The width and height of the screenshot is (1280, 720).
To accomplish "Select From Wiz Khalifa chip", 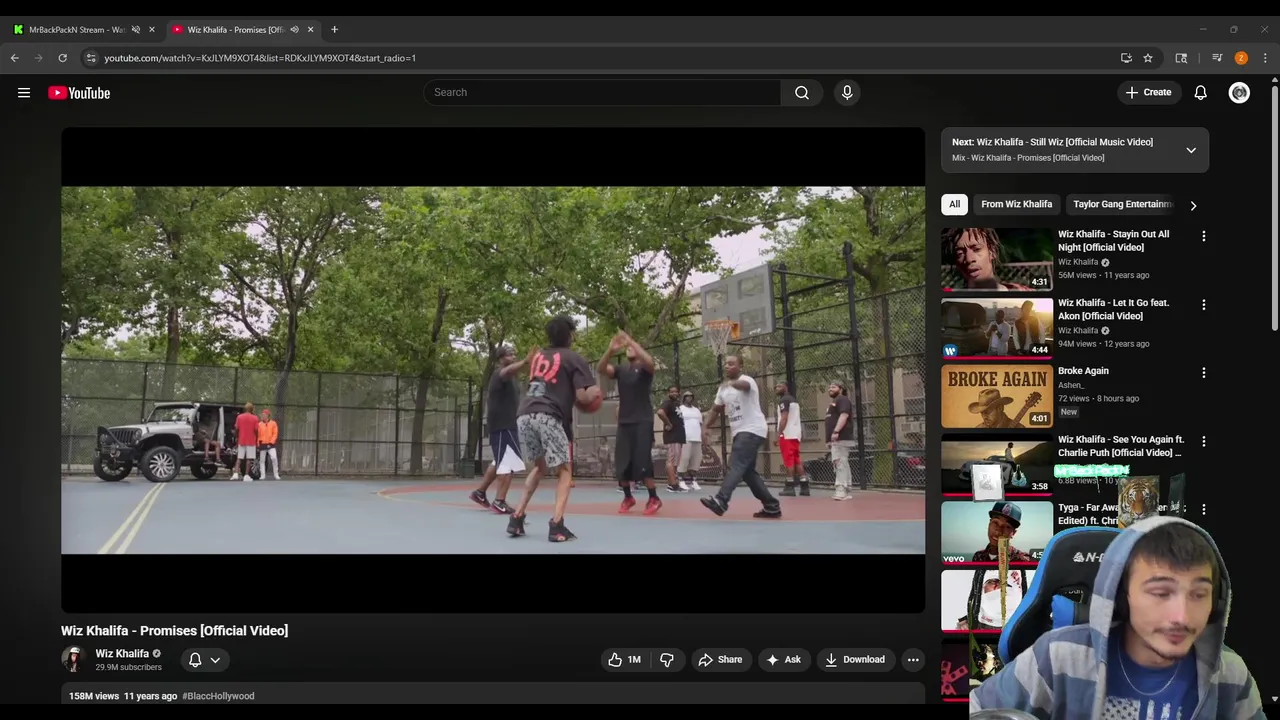I will point(1016,204).
